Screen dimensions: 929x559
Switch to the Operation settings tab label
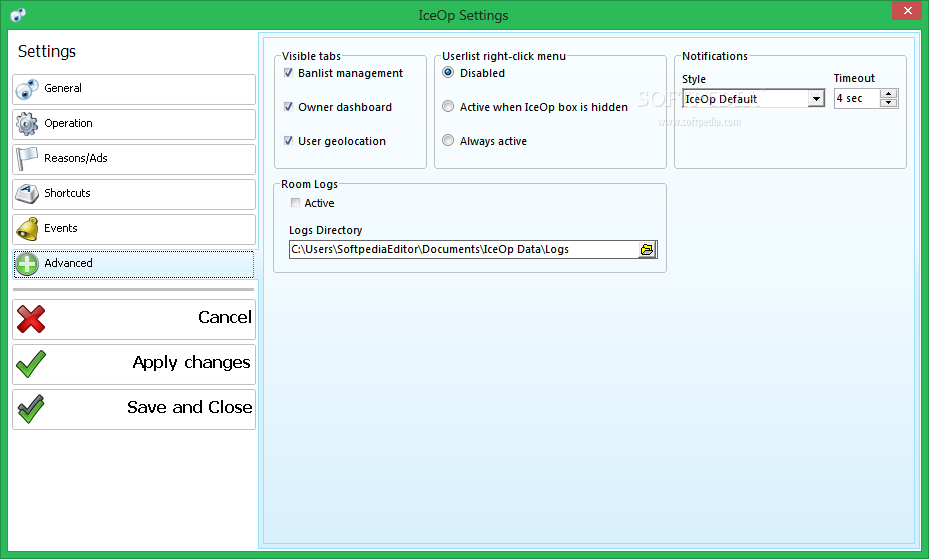click(68, 123)
